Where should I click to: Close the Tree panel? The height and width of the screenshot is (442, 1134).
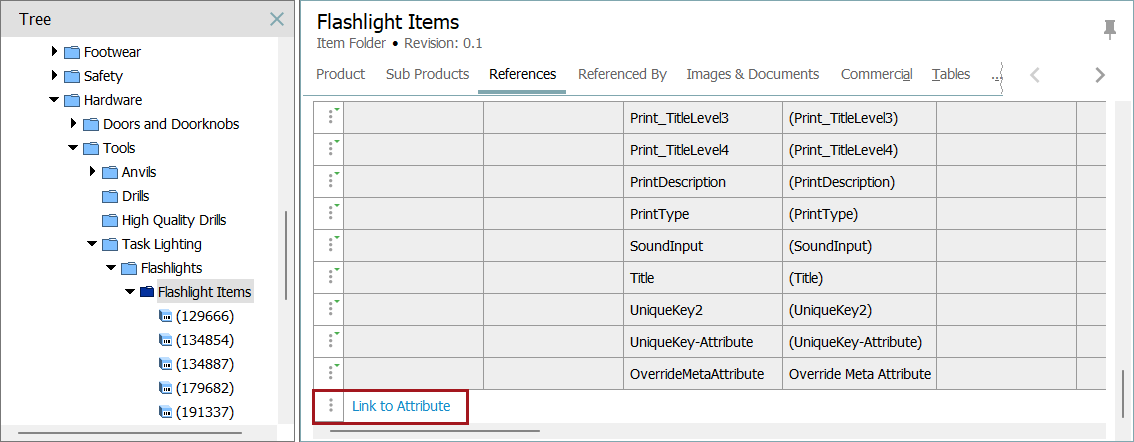coord(277,19)
